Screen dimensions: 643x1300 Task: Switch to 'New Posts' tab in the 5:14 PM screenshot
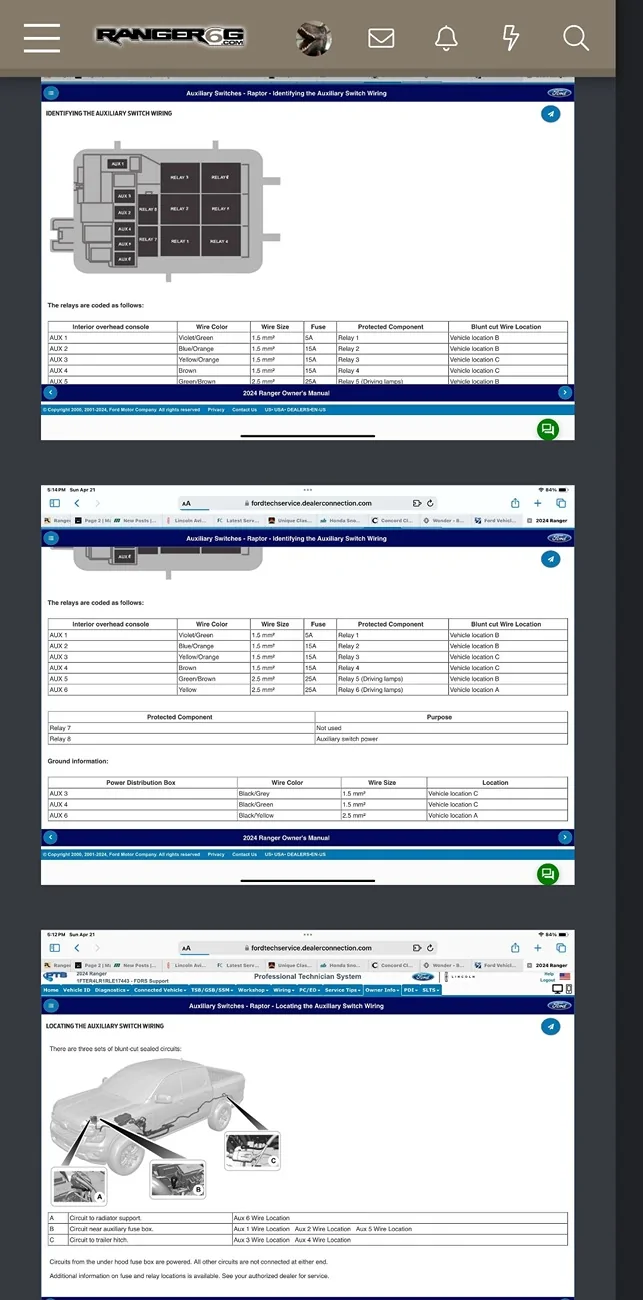tap(137, 520)
